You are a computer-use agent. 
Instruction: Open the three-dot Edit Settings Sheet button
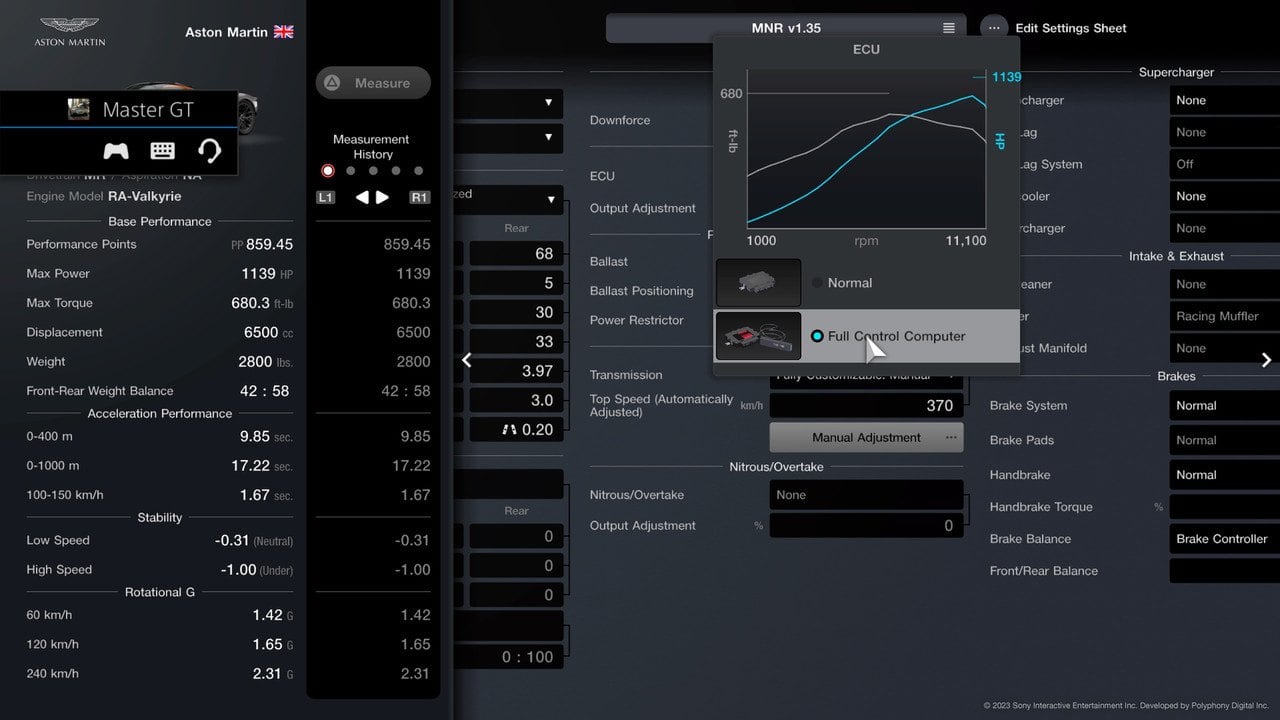(994, 28)
